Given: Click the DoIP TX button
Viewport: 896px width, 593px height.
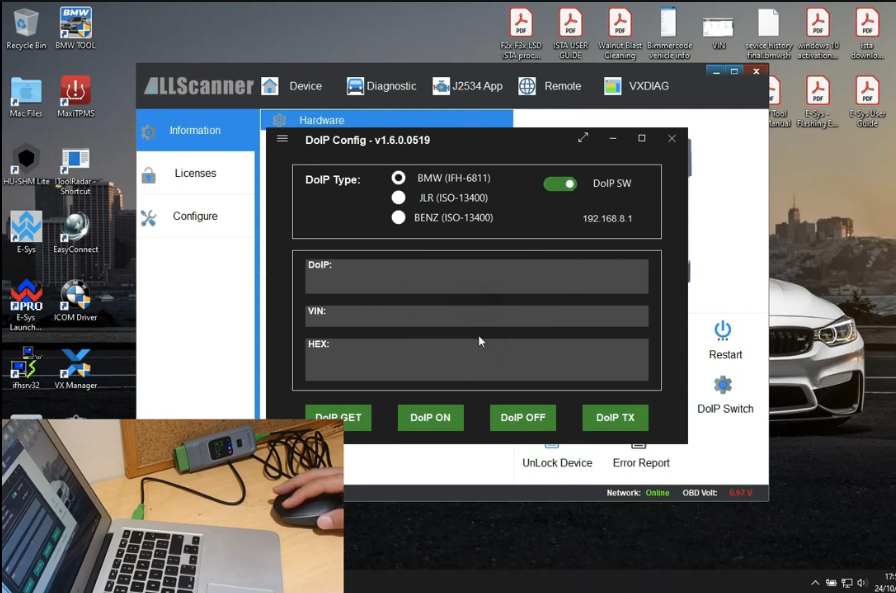Looking at the screenshot, I should [x=615, y=418].
